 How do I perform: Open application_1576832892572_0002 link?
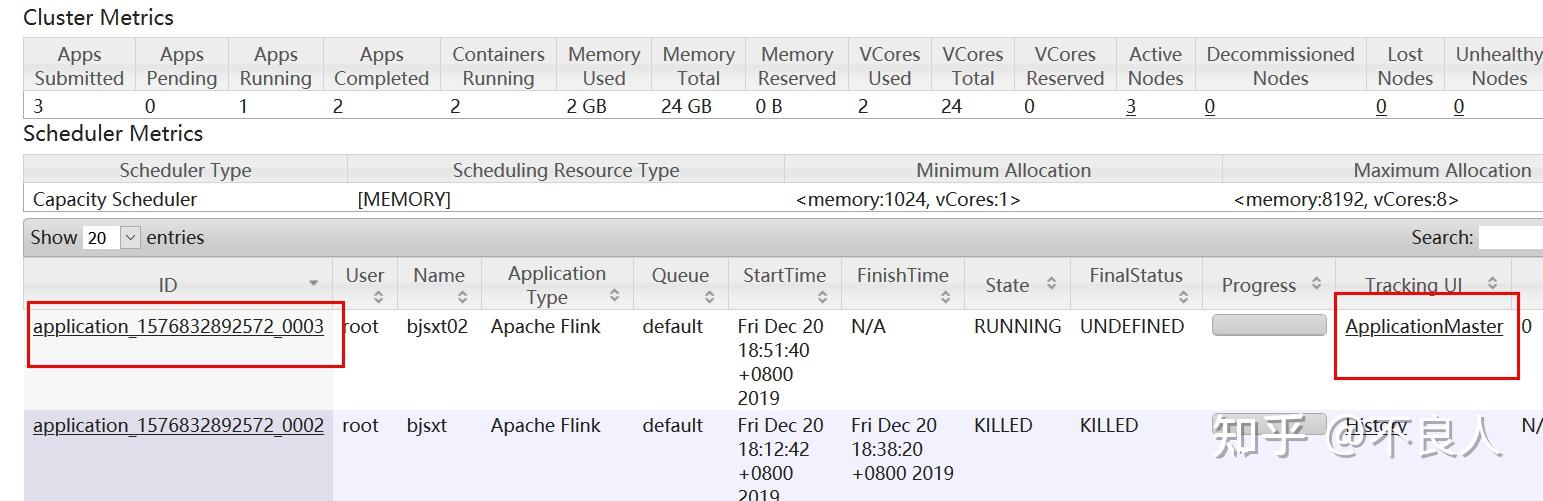[x=178, y=426]
